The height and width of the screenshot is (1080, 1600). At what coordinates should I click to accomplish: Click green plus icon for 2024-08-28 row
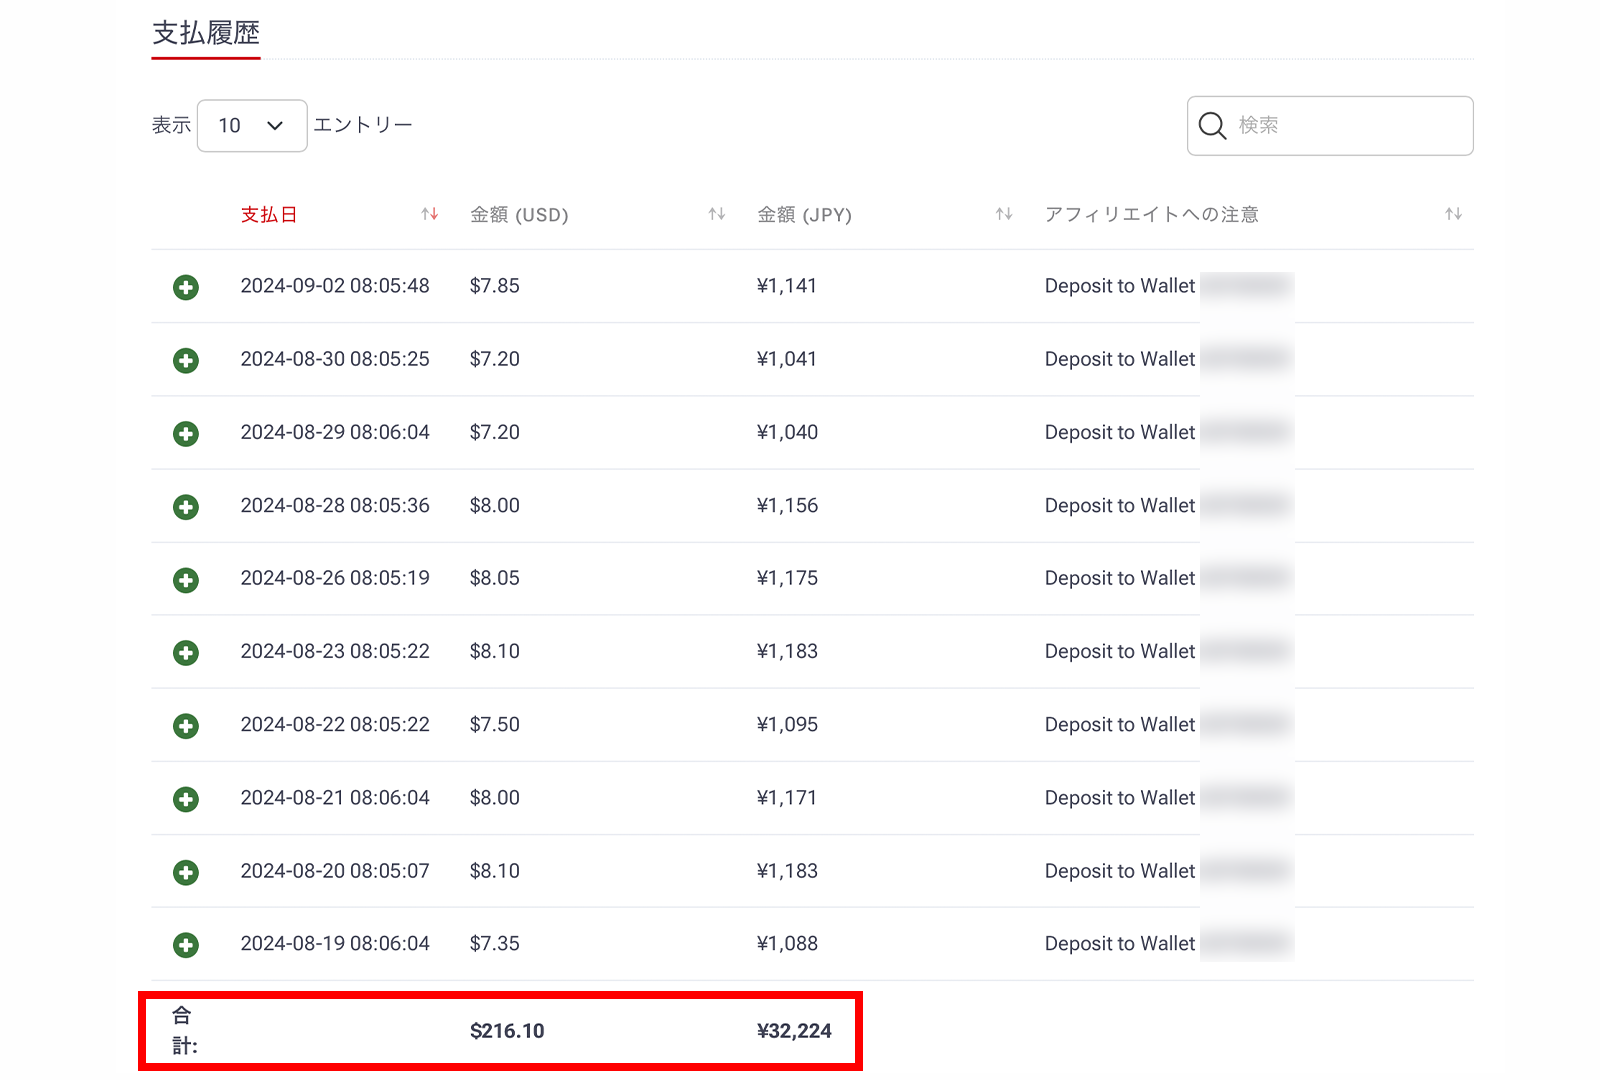tap(186, 507)
